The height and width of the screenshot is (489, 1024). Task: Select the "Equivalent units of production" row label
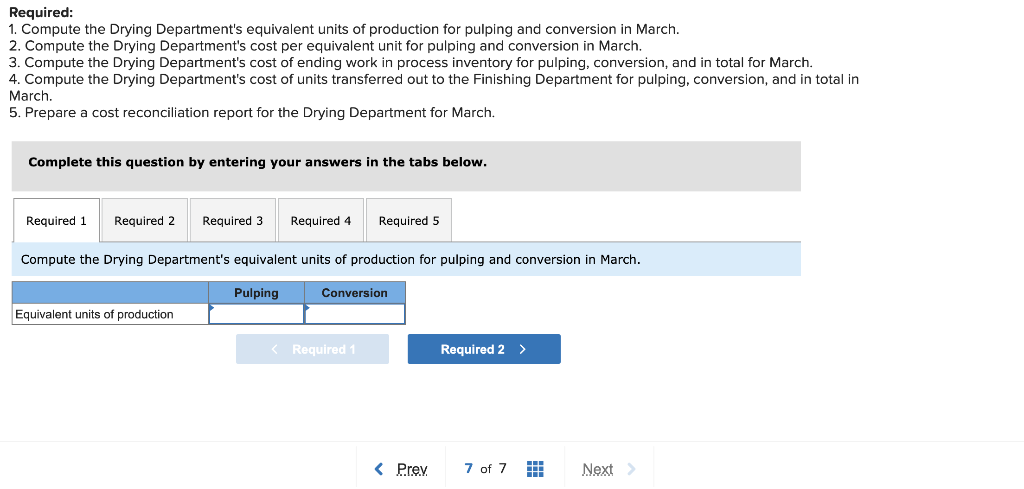95,314
